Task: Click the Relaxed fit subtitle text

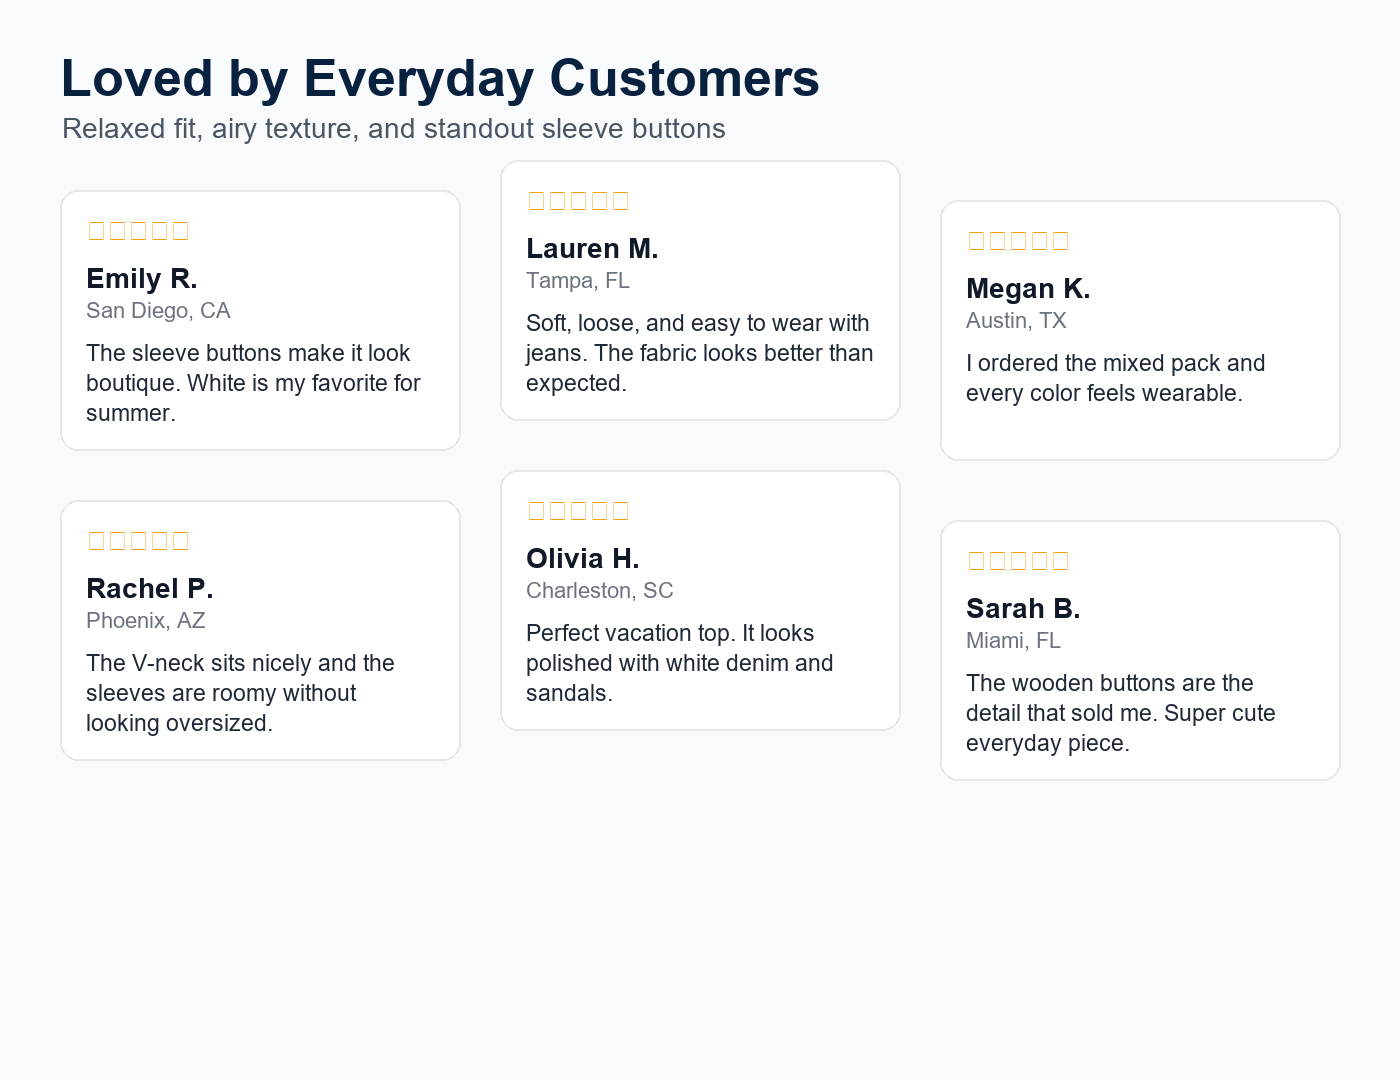Action: coord(394,129)
